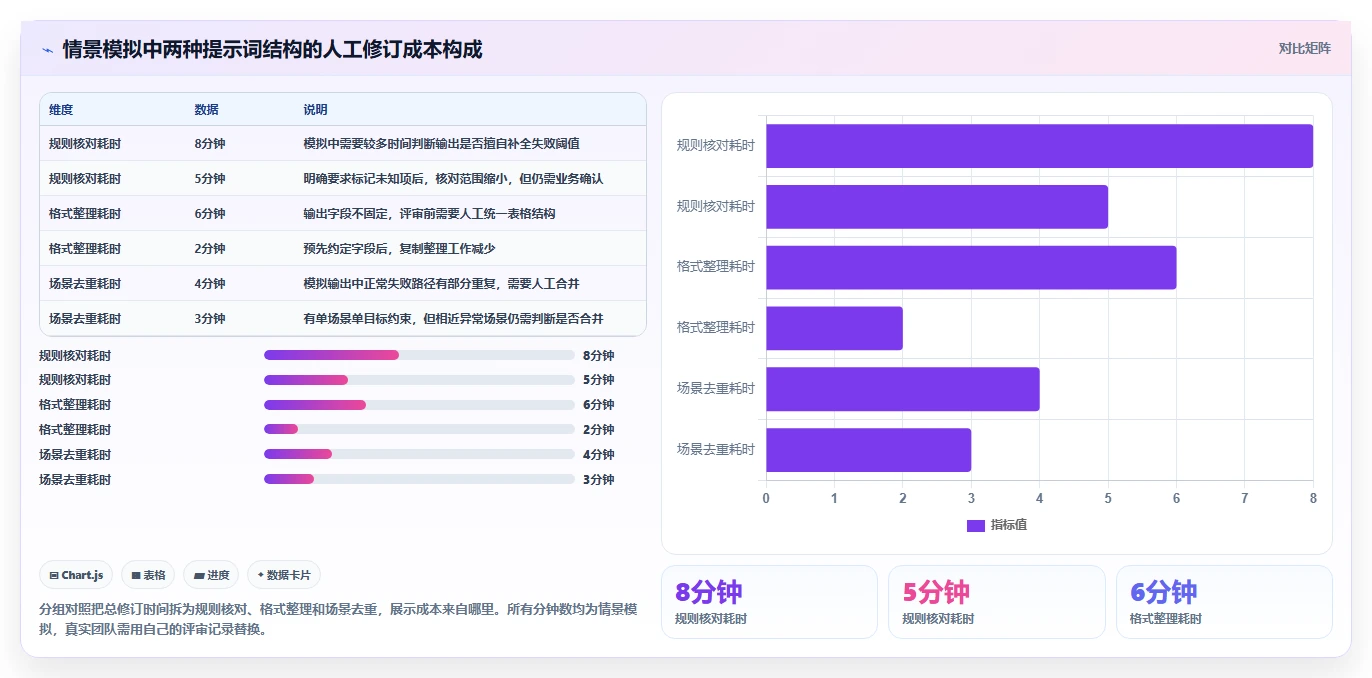
Task: Click the x-axis tick label 7
Action: point(1245,498)
